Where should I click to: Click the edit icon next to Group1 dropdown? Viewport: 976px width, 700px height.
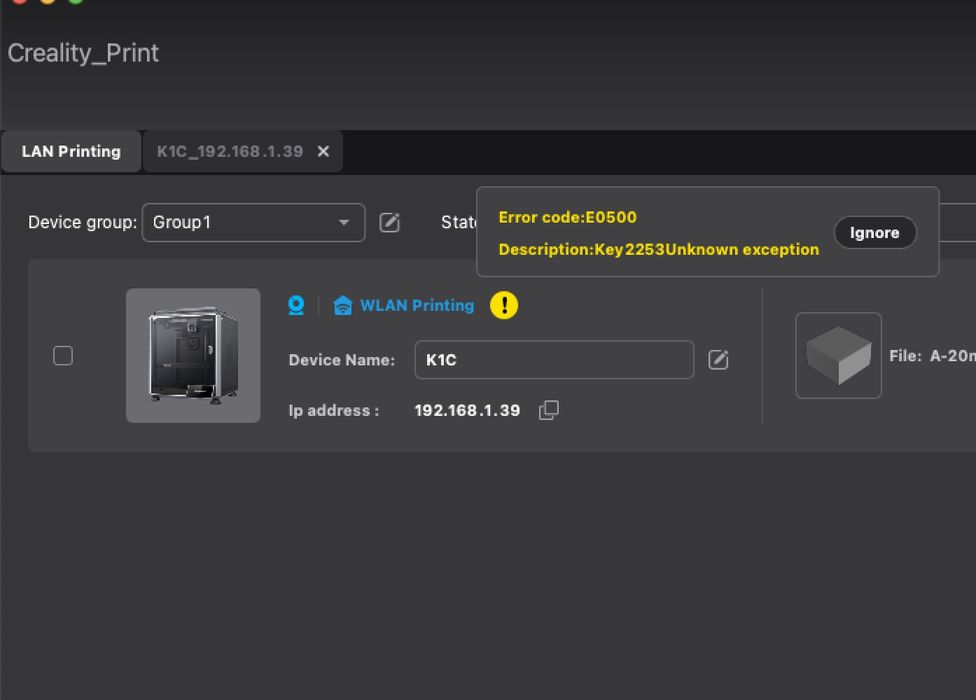(x=390, y=222)
